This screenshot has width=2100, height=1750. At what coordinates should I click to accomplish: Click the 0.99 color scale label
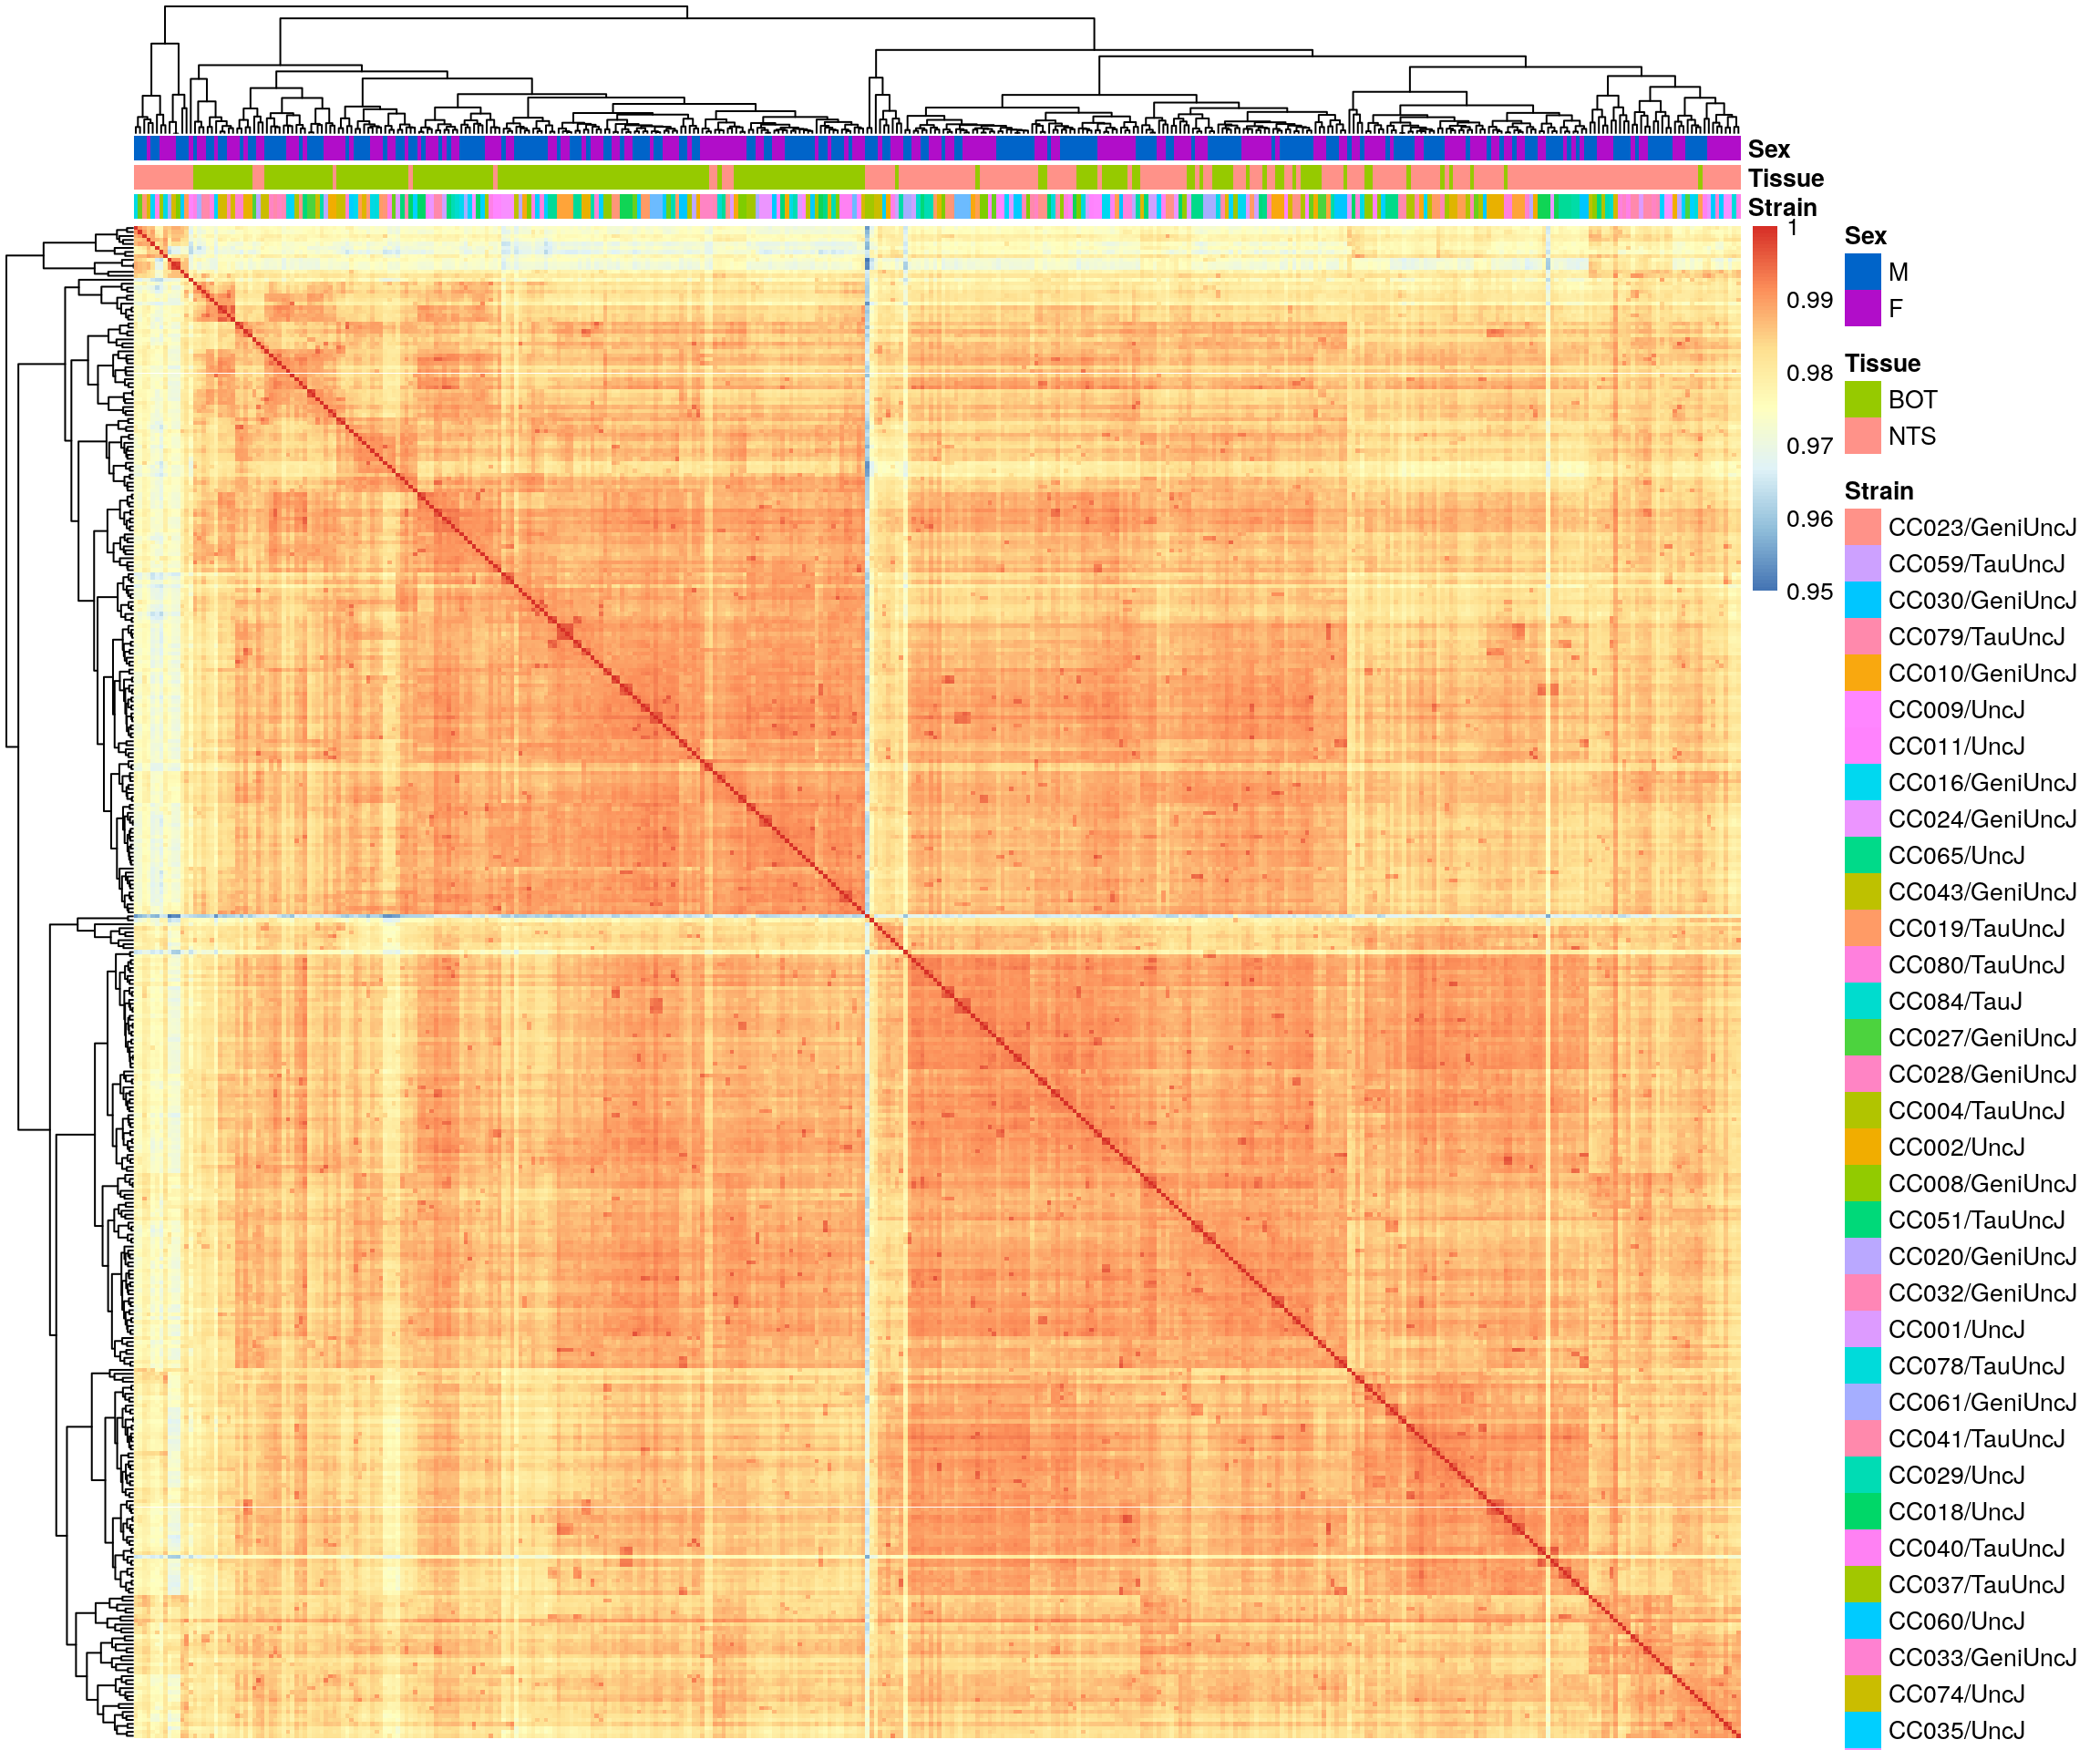pos(1809,300)
